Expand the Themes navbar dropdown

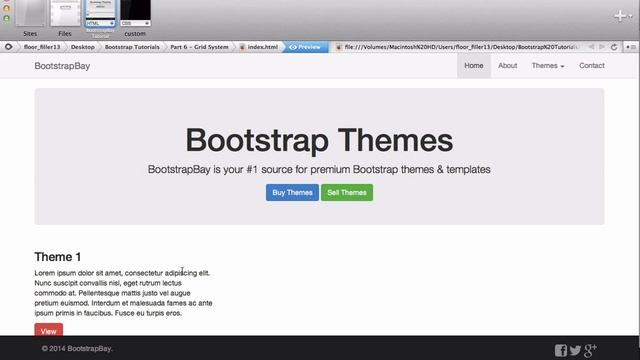(x=548, y=66)
